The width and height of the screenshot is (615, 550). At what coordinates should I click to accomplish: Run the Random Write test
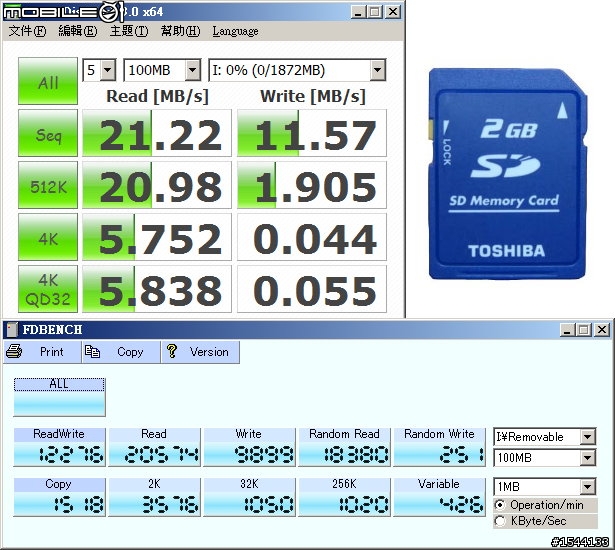coord(439,447)
